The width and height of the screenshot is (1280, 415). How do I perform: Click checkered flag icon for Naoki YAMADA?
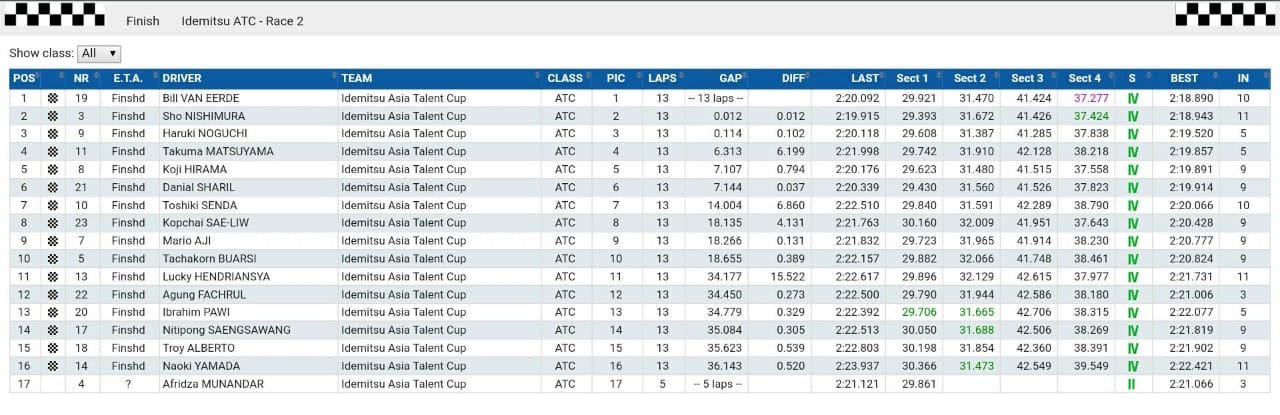[x=53, y=366]
